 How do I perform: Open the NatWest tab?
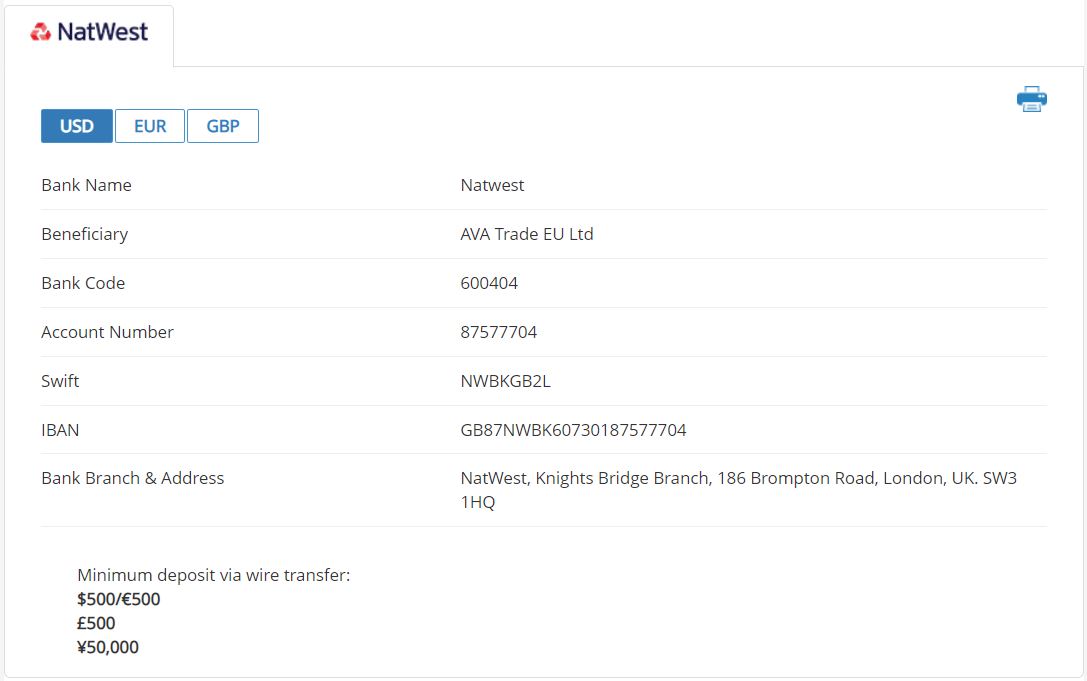click(89, 34)
